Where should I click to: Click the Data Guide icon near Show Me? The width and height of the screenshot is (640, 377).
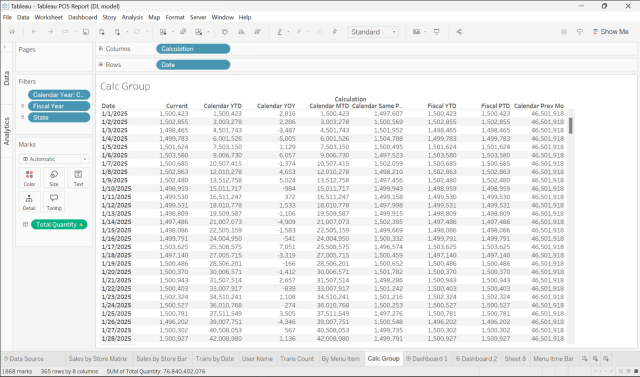coord(564,32)
